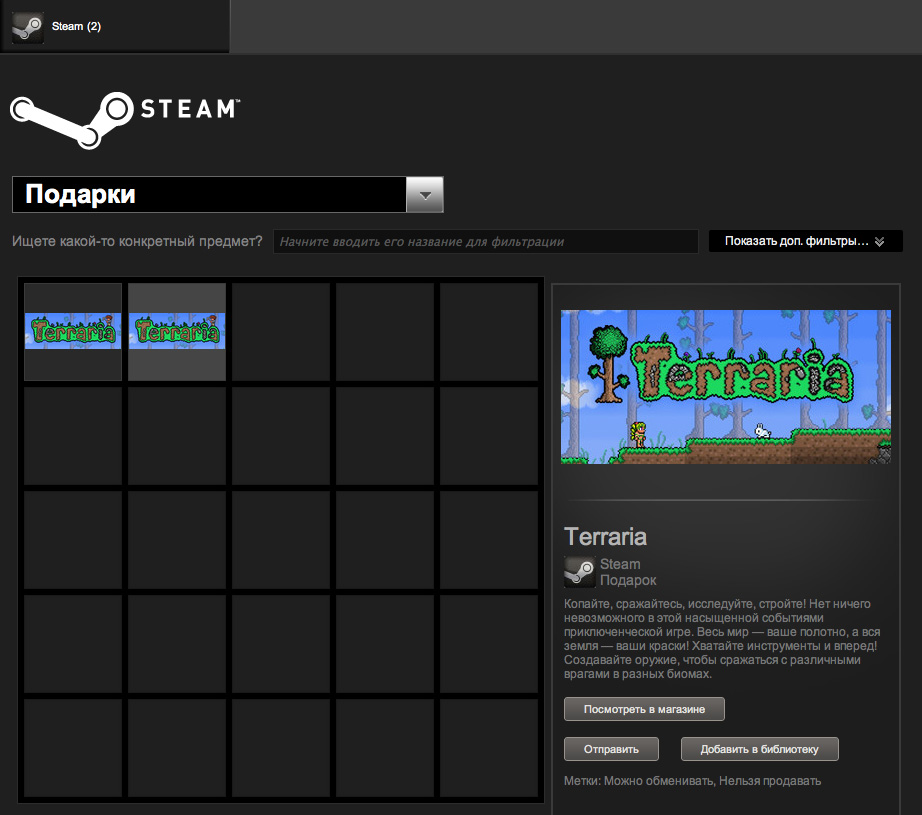Click the Отправить button
Viewport: 922px width, 815px height.
(x=611, y=749)
